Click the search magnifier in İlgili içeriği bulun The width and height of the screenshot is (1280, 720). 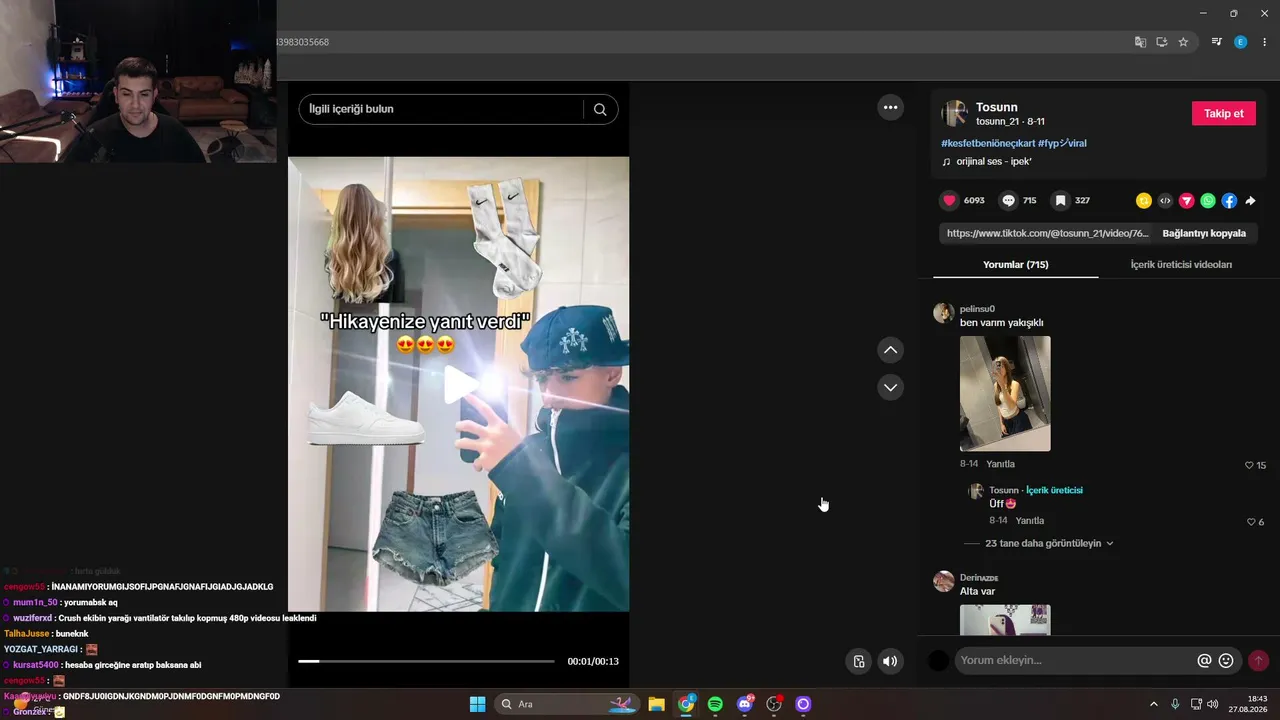point(600,109)
